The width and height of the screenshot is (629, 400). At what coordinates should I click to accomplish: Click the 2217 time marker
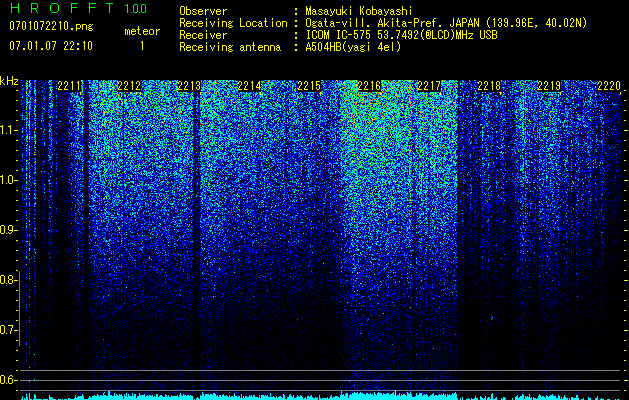pos(429,86)
